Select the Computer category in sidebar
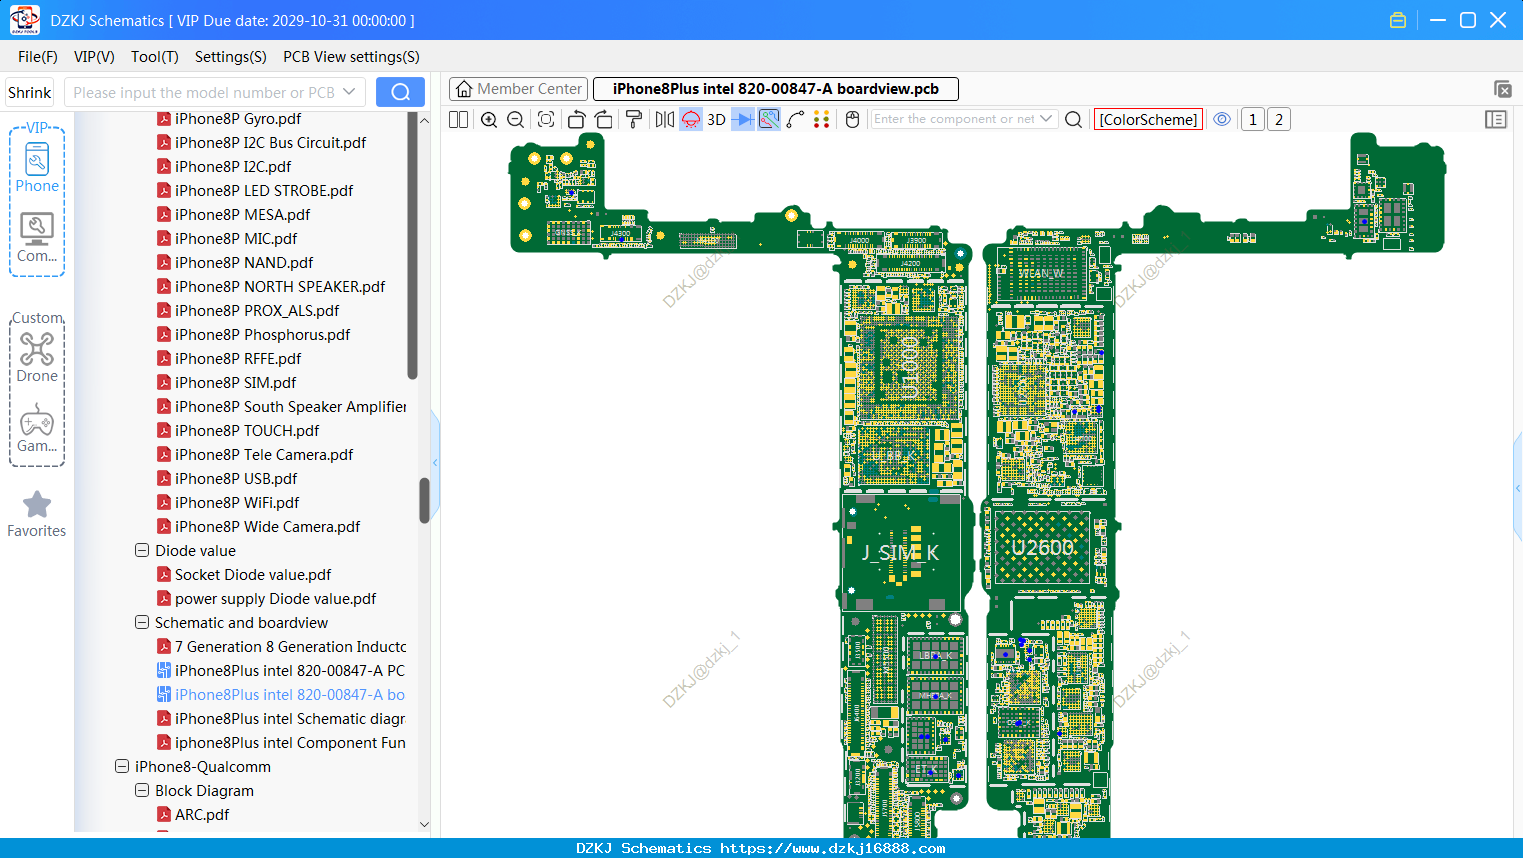The height and width of the screenshot is (858, 1523). 37,238
